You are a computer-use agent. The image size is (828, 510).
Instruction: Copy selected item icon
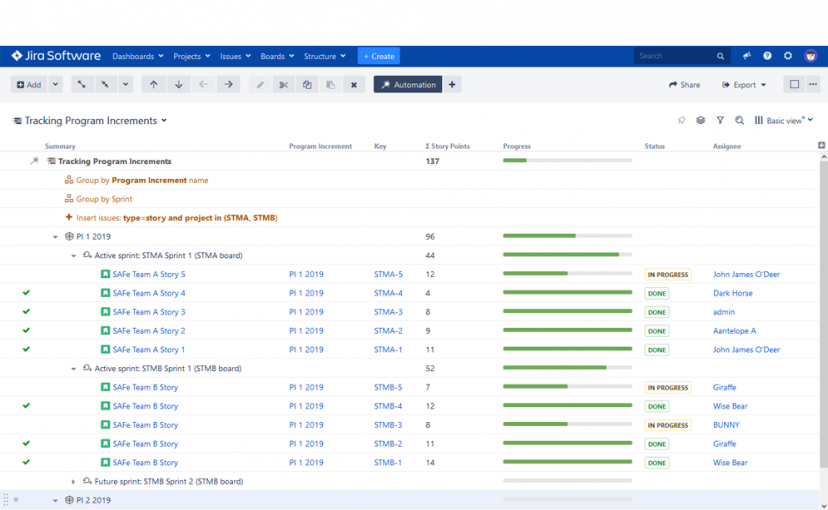pyautogui.click(x=307, y=84)
